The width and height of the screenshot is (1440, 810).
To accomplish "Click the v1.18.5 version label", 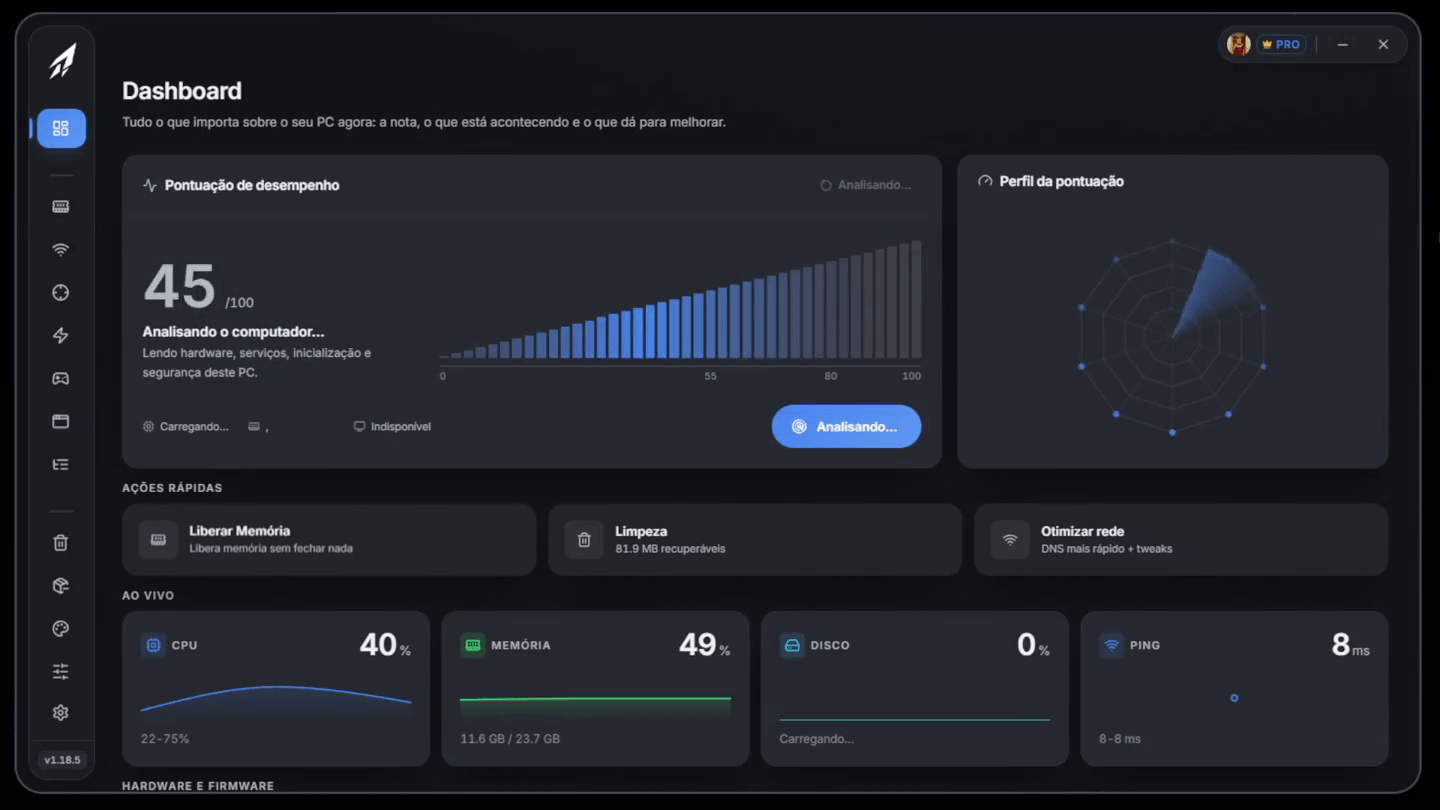I will (62, 760).
